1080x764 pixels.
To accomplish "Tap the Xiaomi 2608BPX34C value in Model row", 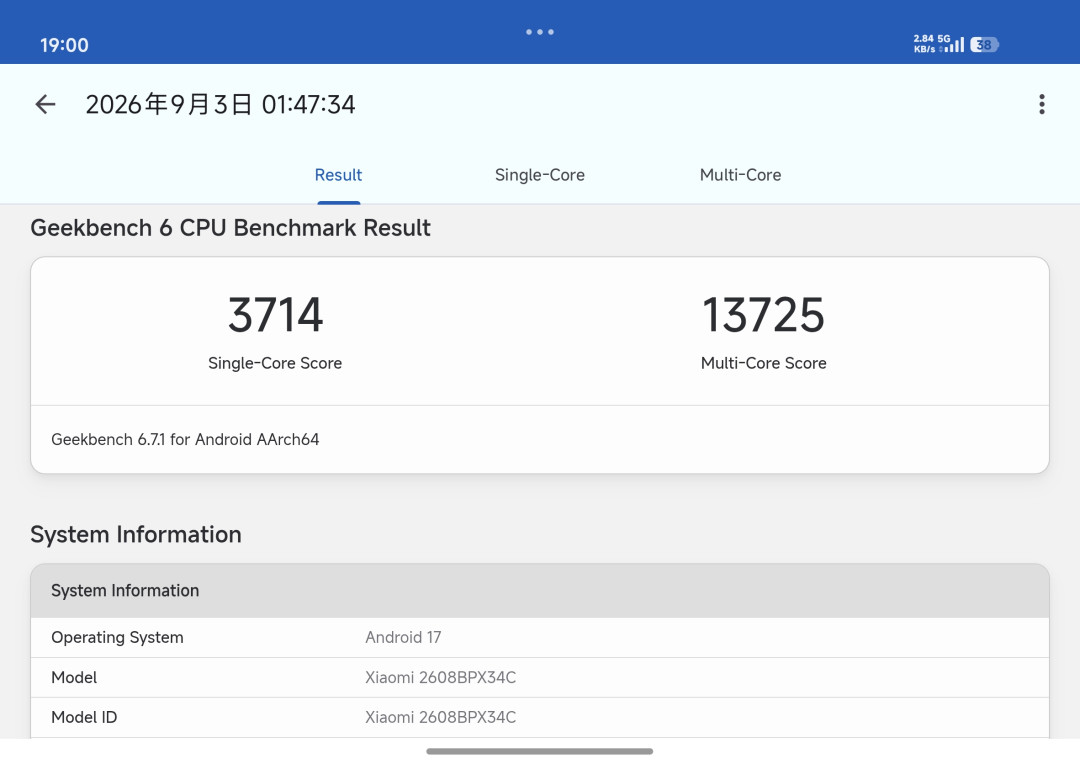I will pos(440,677).
